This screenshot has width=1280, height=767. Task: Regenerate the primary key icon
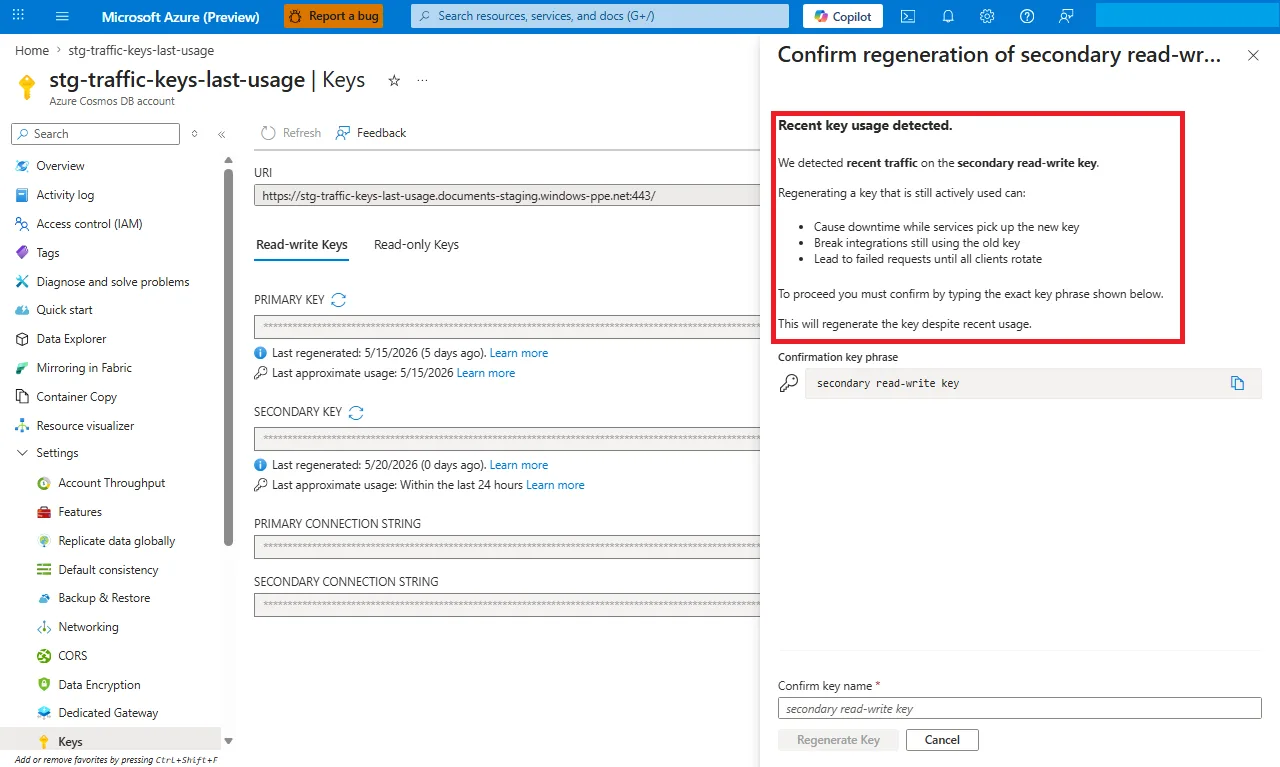(x=338, y=300)
